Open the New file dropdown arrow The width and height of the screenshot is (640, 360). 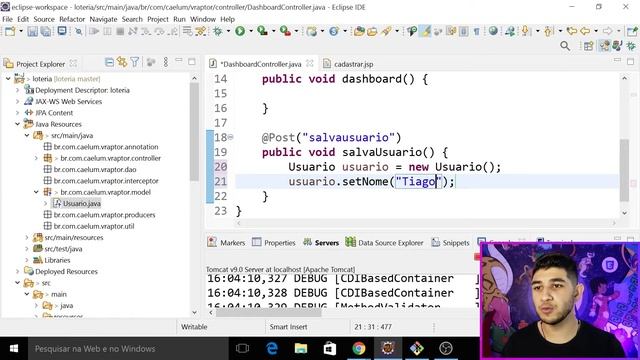pos(21,31)
